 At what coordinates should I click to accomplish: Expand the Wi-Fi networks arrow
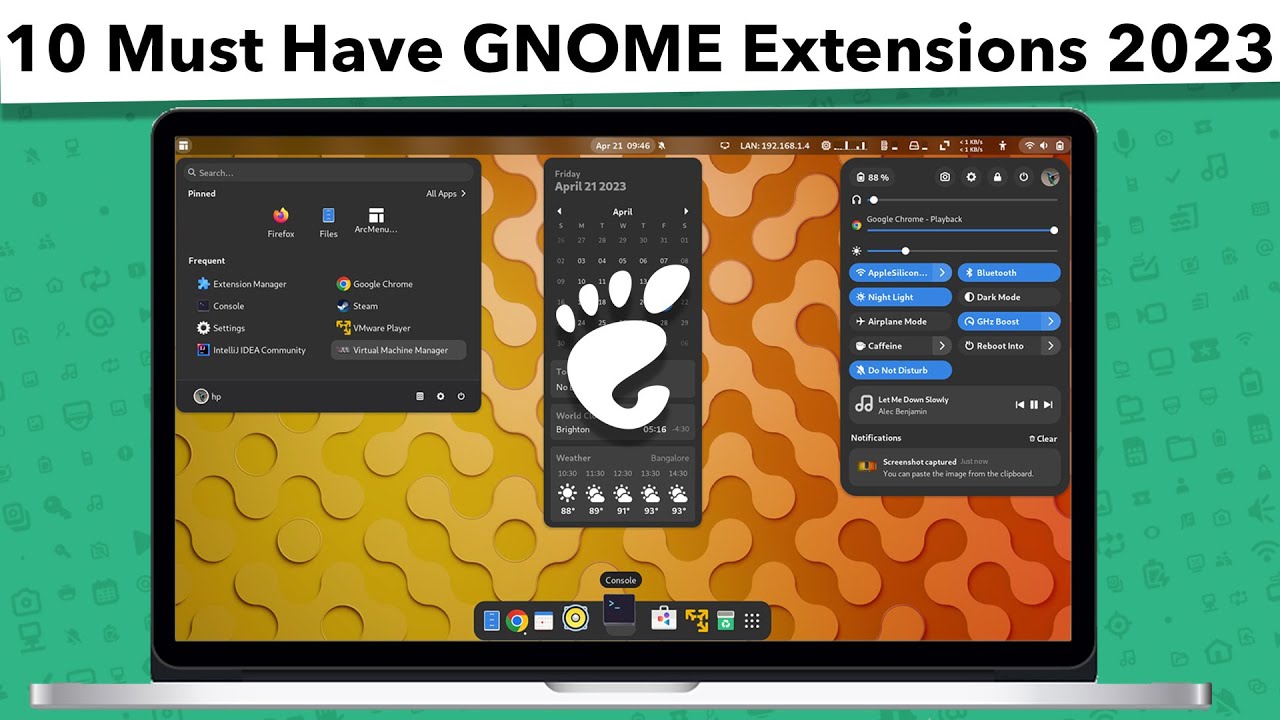942,273
